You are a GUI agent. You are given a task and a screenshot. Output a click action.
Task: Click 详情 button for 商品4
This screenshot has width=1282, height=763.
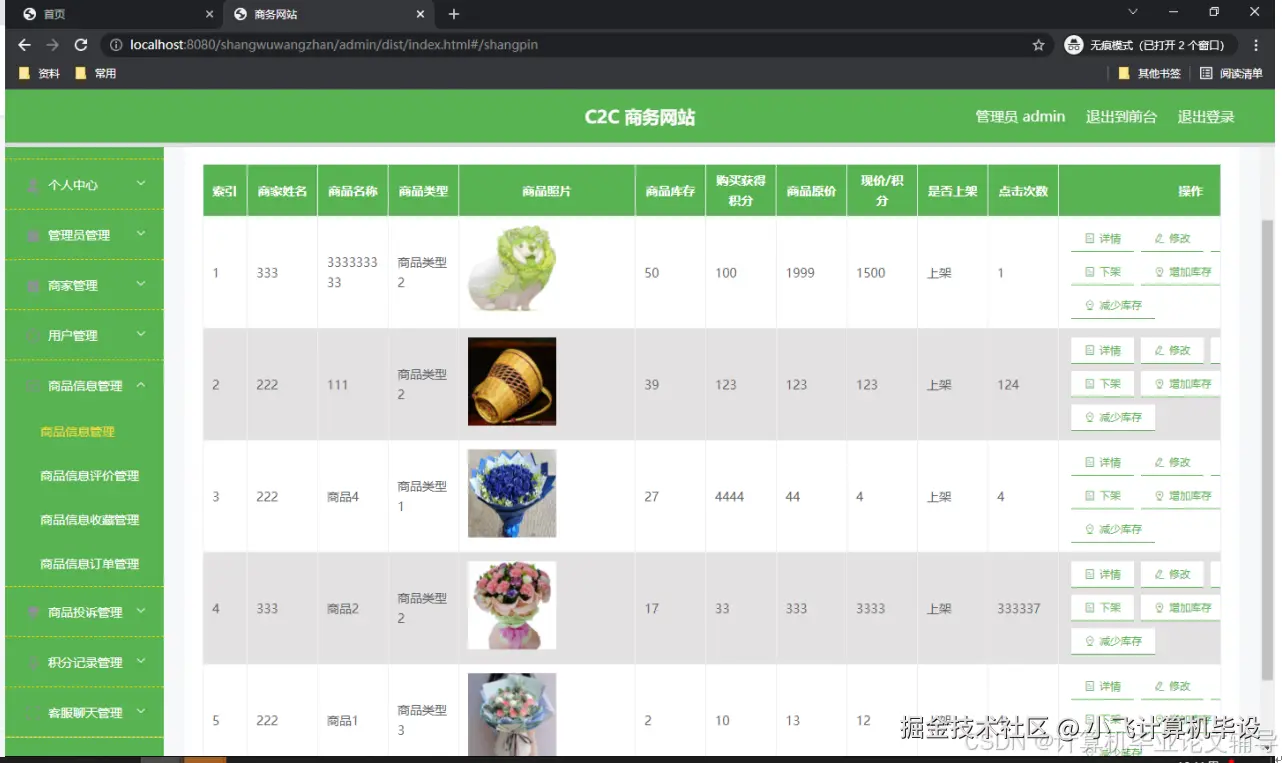coord(1103,463)
